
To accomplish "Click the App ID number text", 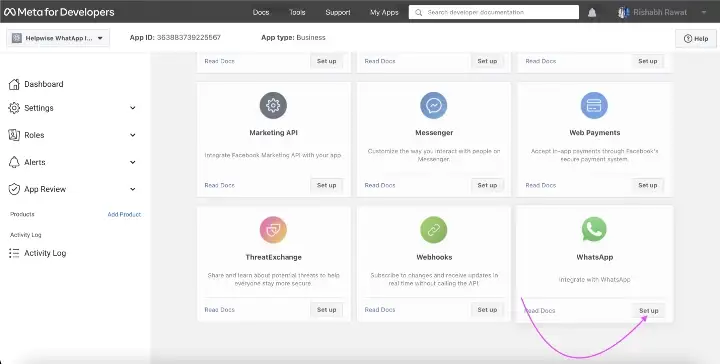I will coord(189,37).
